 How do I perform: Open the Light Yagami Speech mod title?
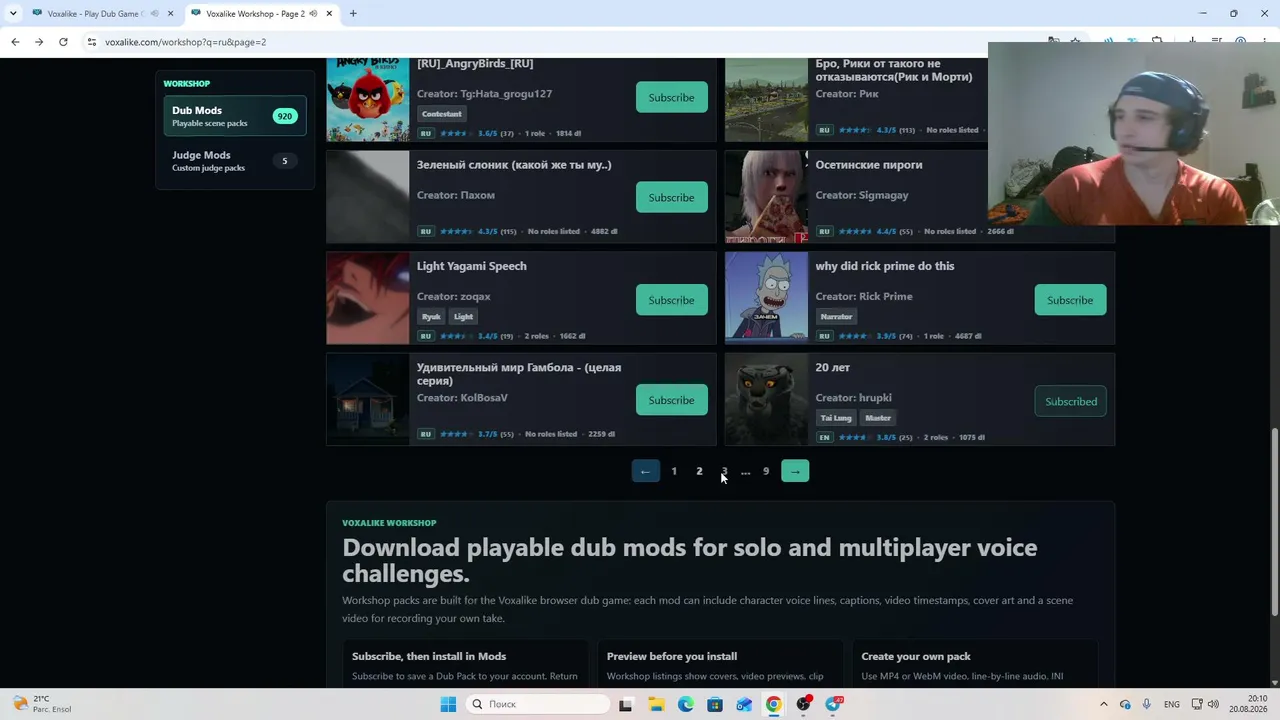click(471, 266)
